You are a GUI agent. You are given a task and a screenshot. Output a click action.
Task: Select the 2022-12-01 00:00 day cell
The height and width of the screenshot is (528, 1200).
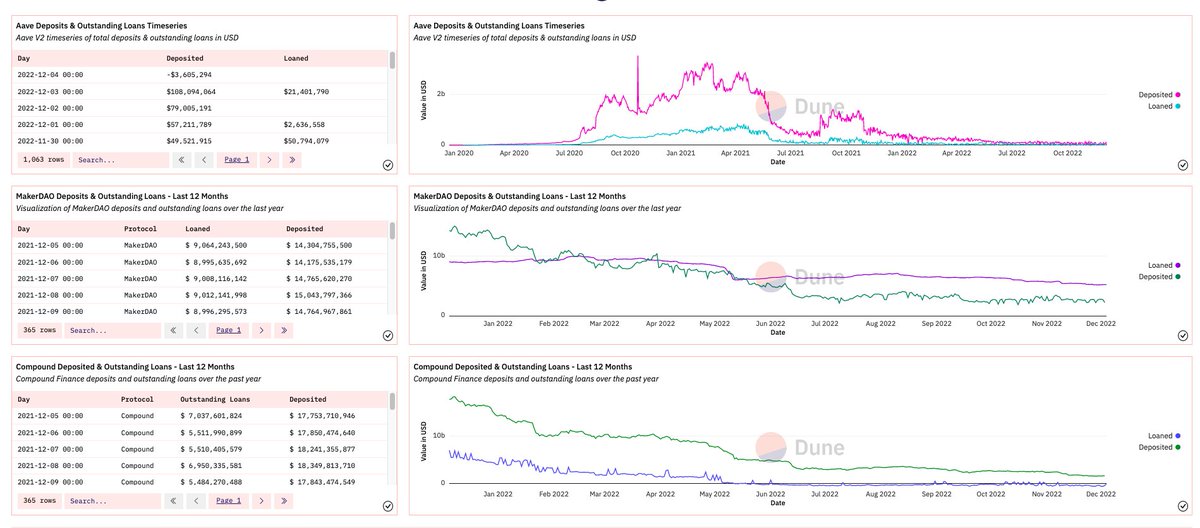[x=49, y=124]
